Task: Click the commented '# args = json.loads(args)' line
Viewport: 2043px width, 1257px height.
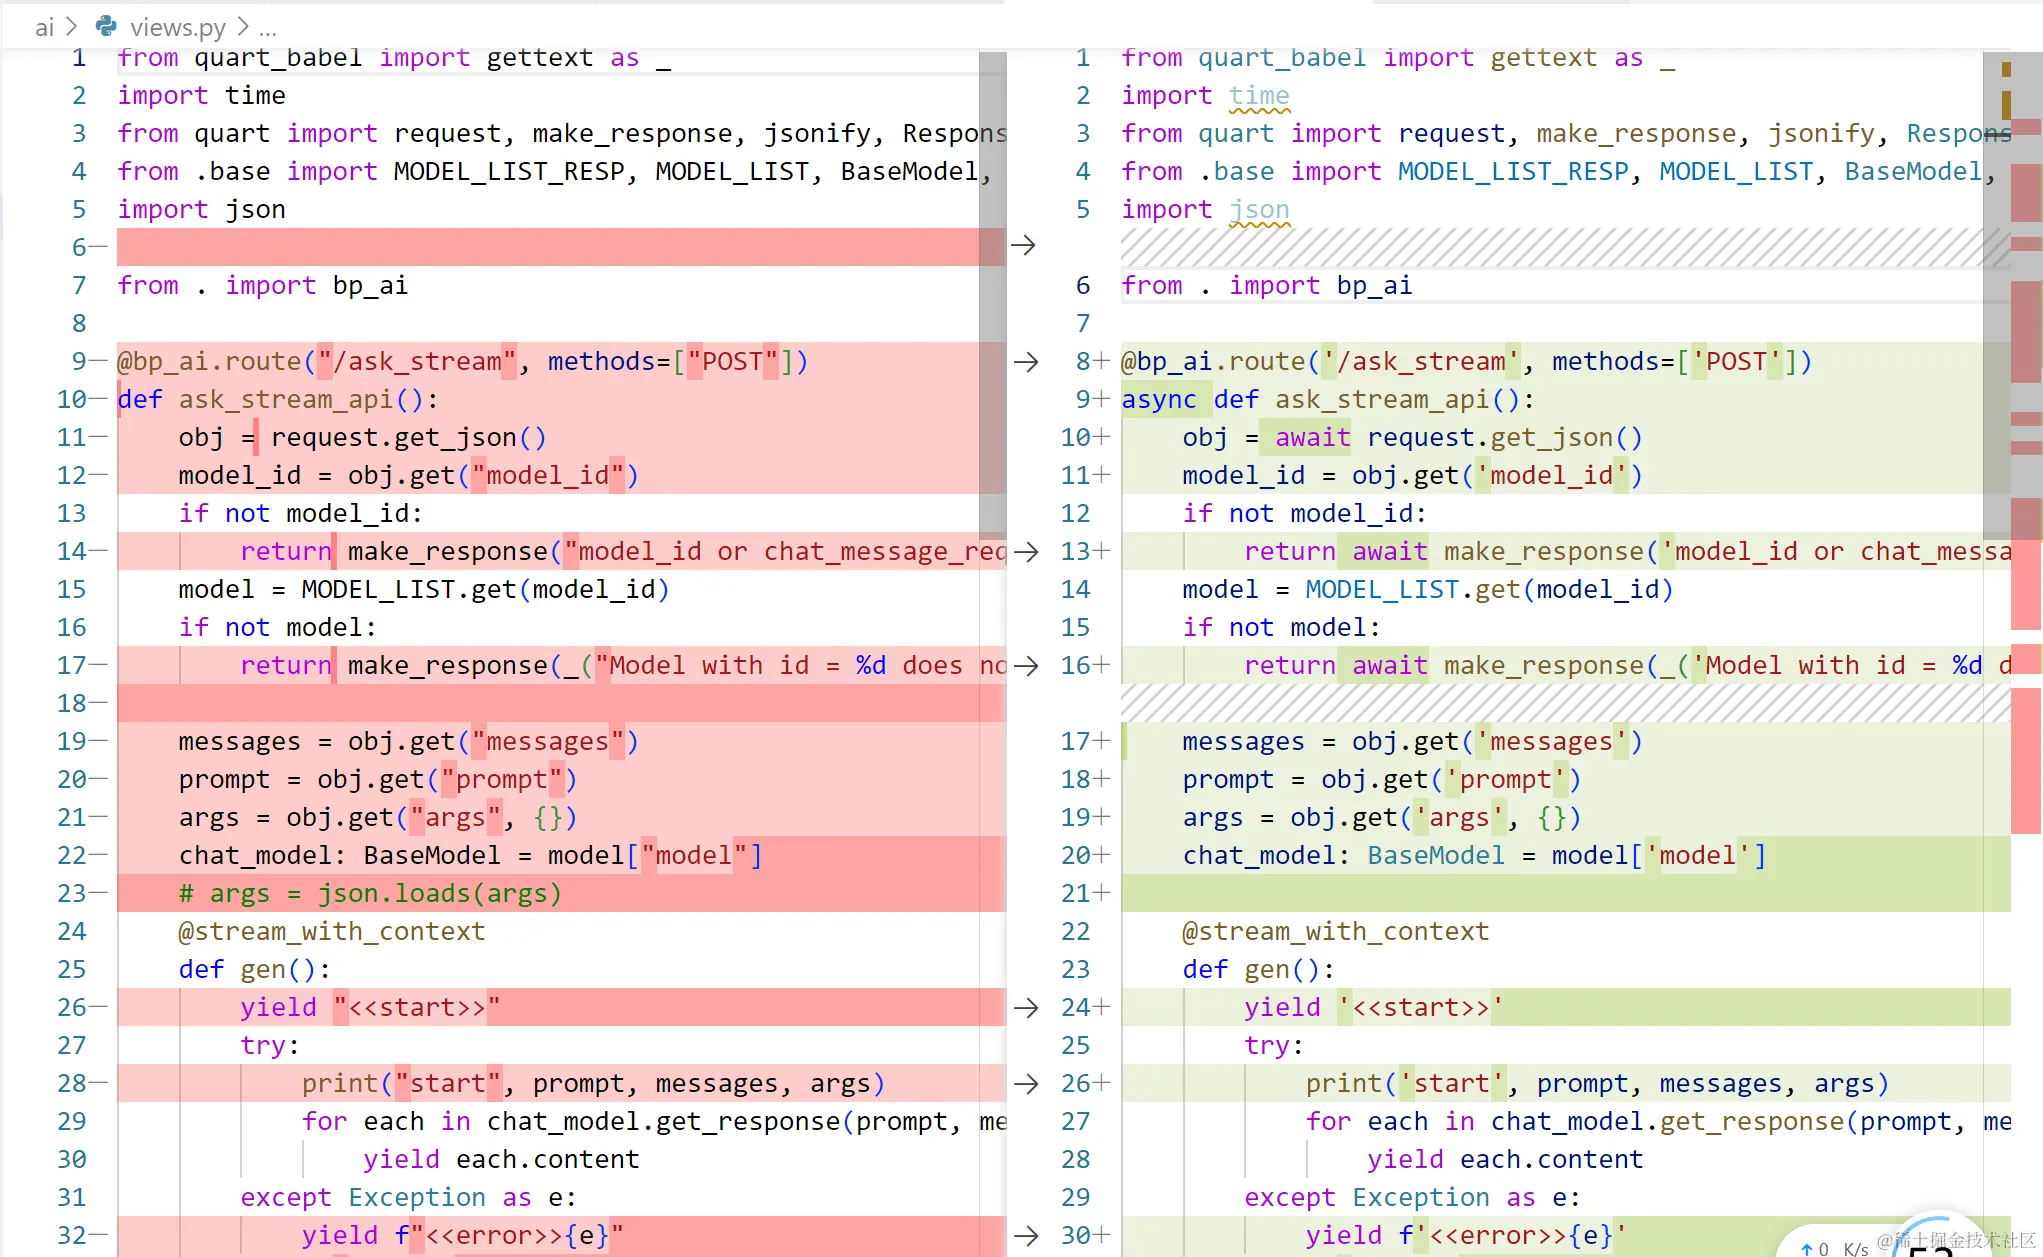Action: [x=370, y=893]
